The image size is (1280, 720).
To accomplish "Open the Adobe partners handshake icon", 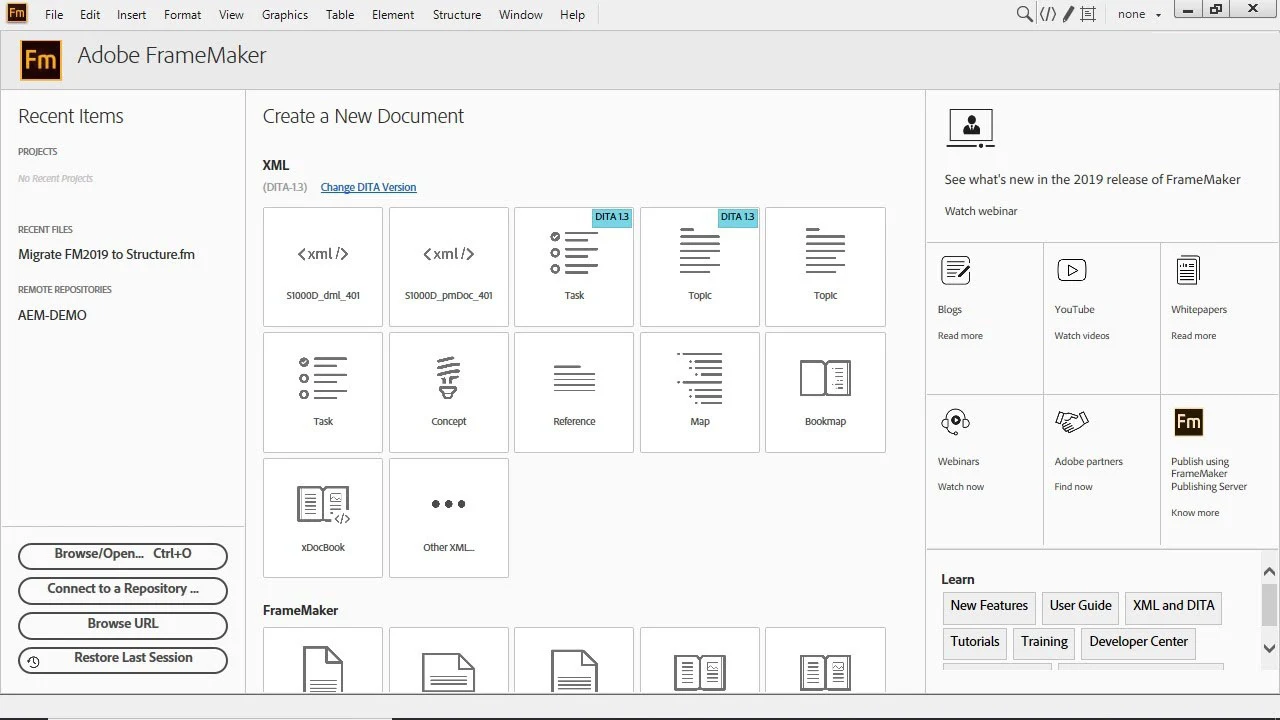I will [1071, 422].
